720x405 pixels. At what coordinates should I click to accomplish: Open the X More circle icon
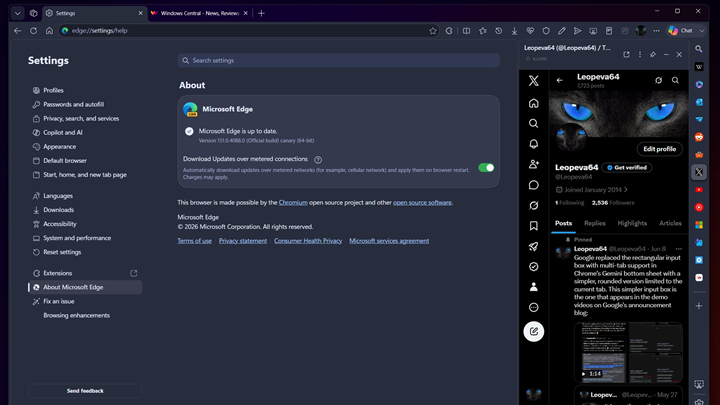pos(533,307)
